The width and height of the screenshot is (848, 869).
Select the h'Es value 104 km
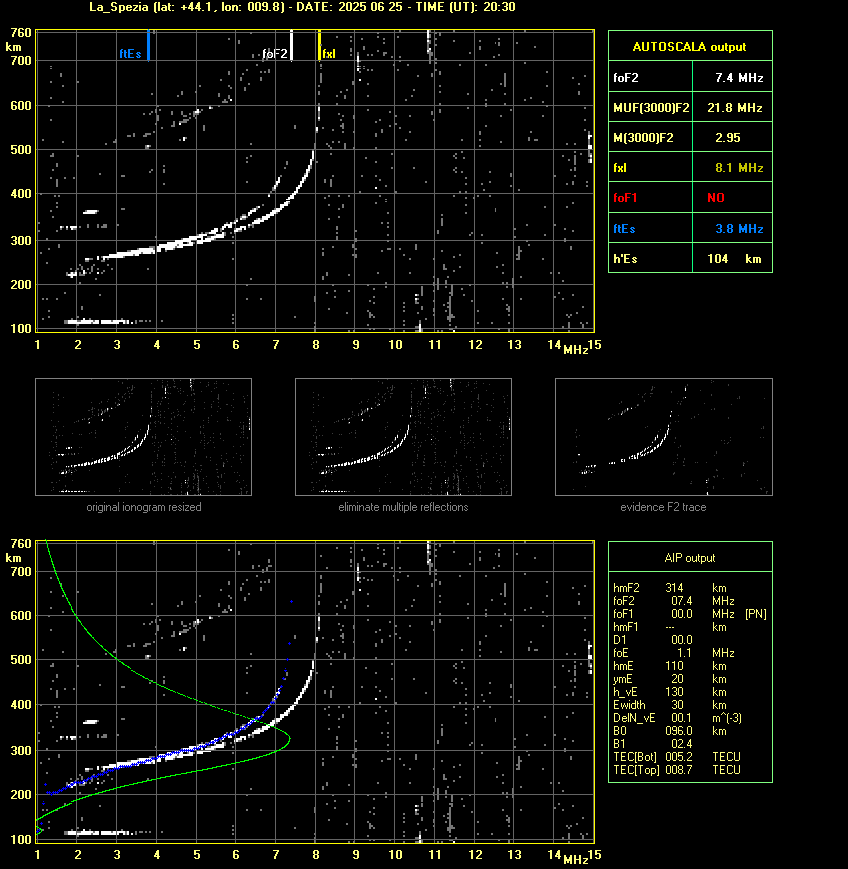click(734, 259)
